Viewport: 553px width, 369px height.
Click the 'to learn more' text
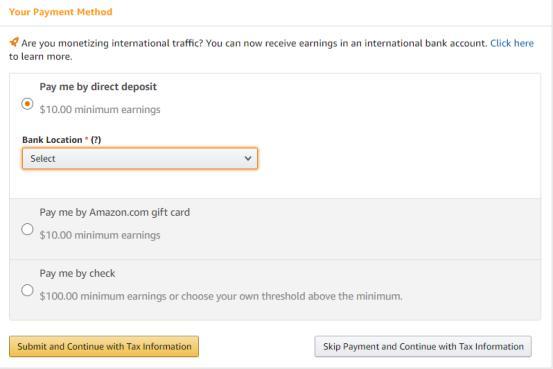tap(41, 56)
